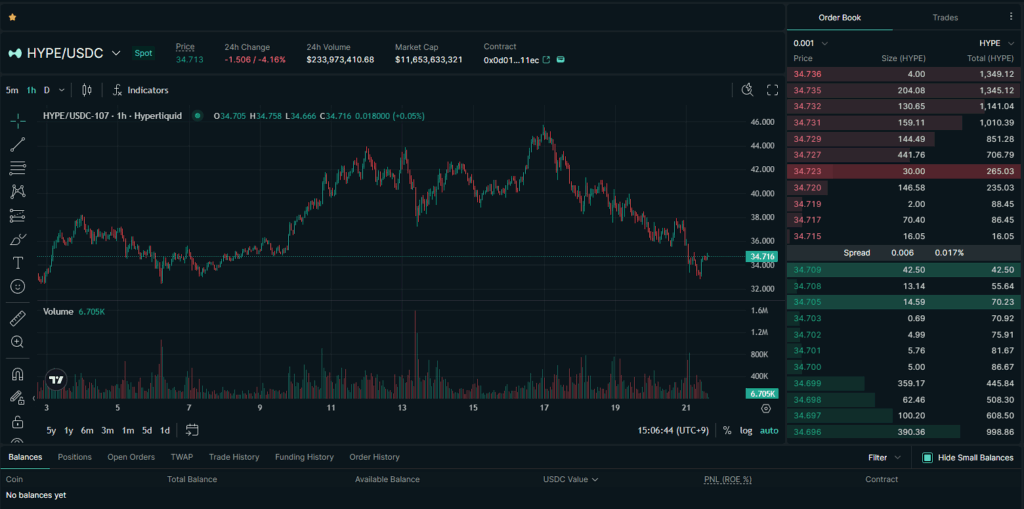Open the 0.001 price grouping dropdown
Image resolution: width=1024 pixels, height=509 pixels.
(x=810, y=43)
